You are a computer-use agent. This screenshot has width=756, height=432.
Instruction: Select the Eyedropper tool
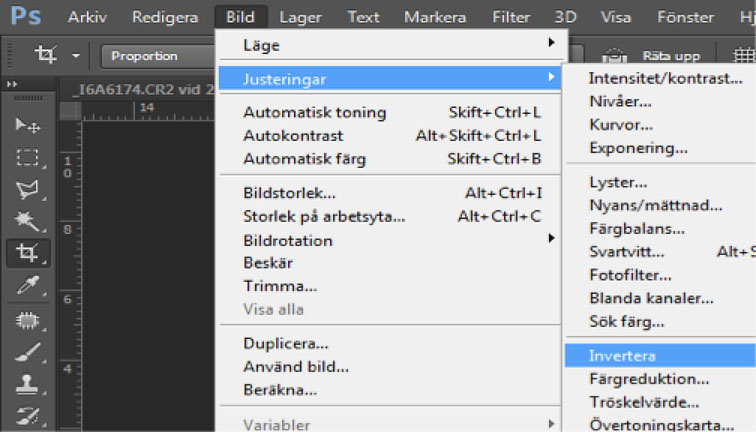[27, 285]
